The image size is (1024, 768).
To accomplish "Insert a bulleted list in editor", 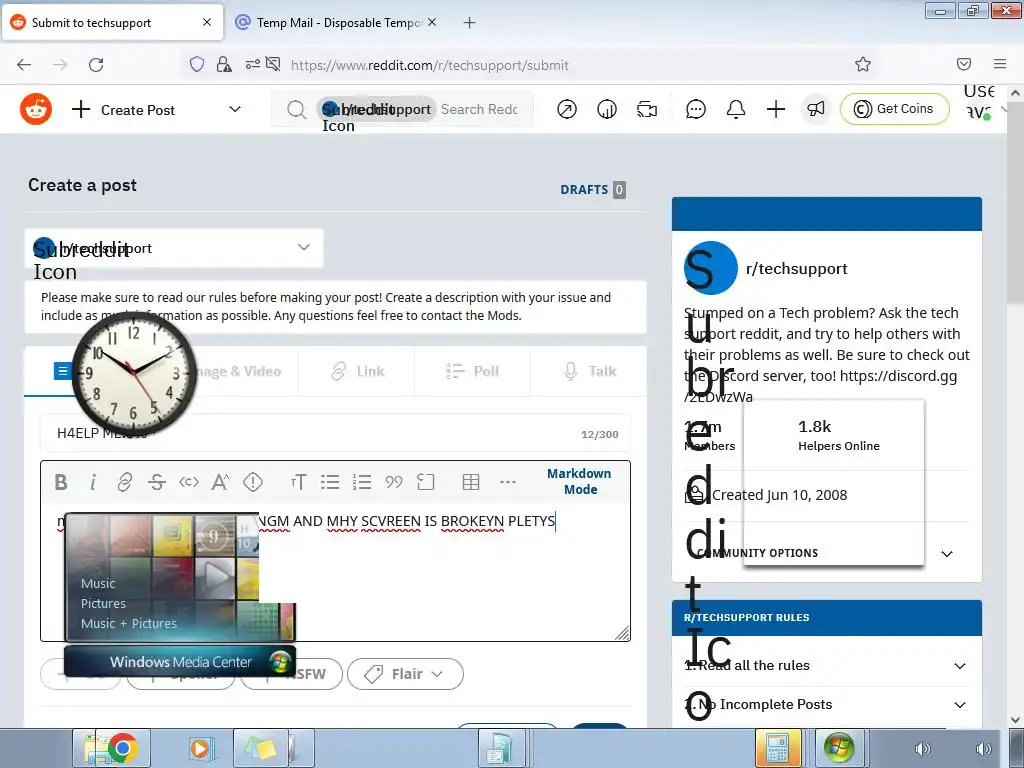I will coord(330,482).
